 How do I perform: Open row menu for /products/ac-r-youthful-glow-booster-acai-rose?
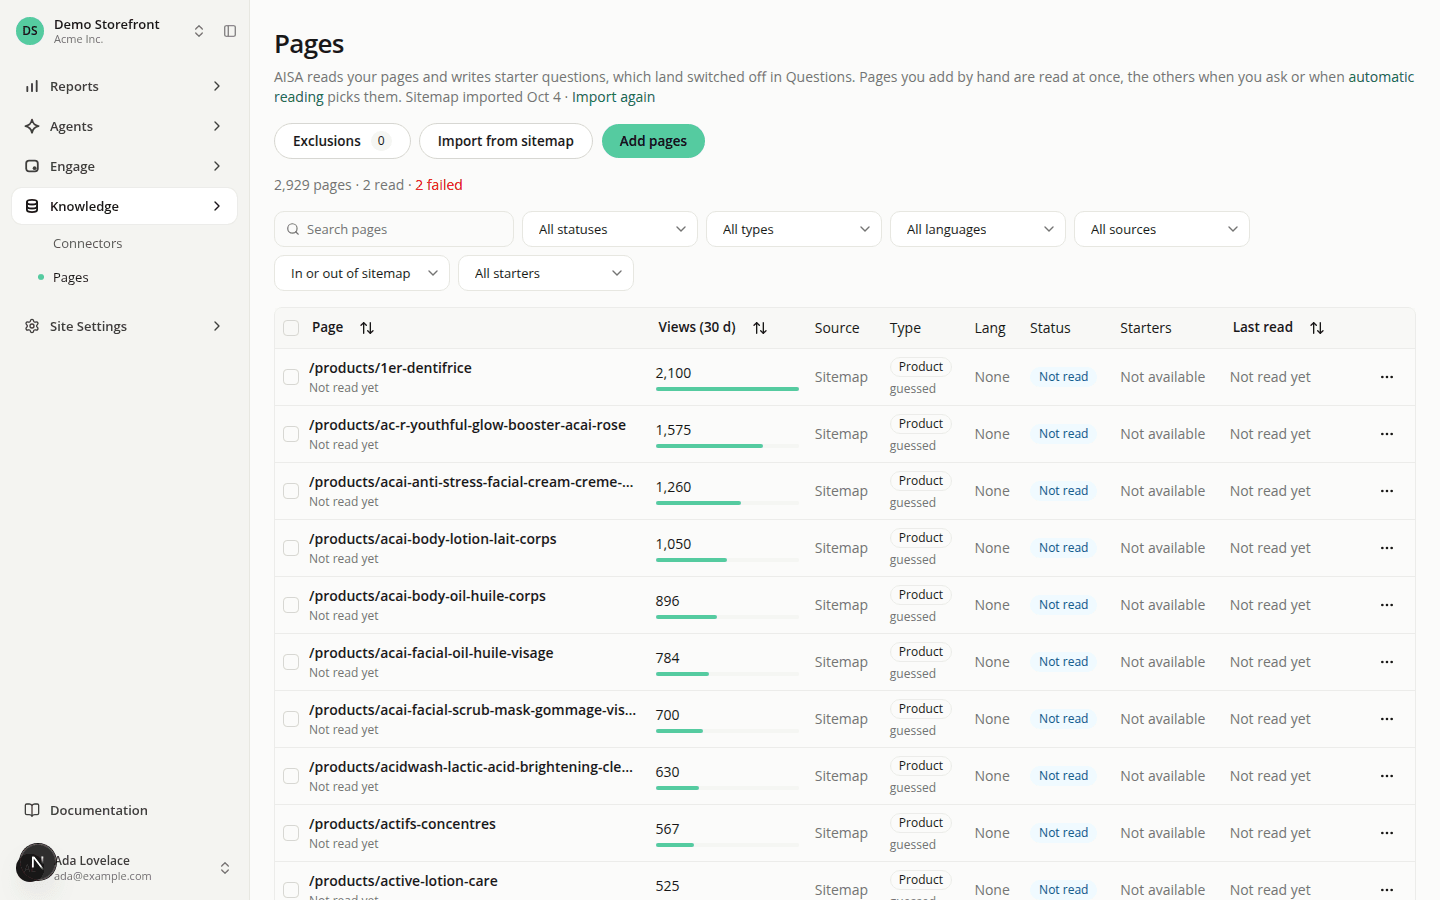[1387, 434]
